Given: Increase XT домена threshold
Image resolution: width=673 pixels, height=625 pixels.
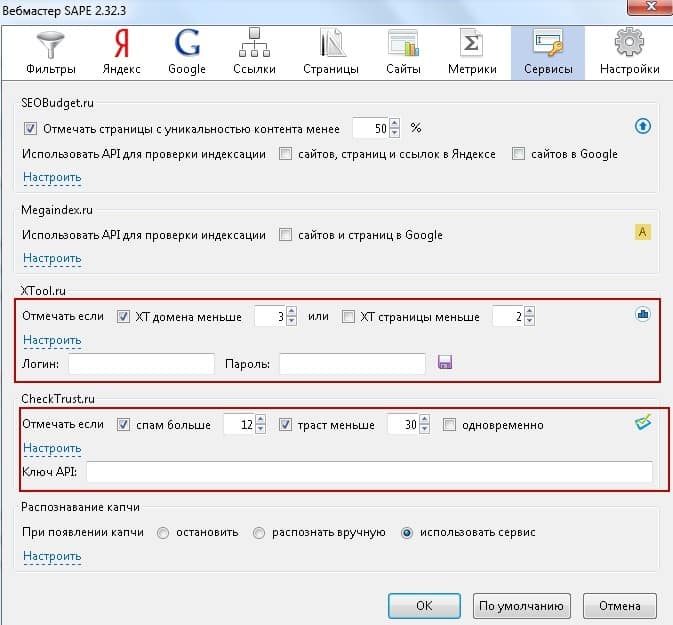Looking at the screenshot, I should [291, 311].
